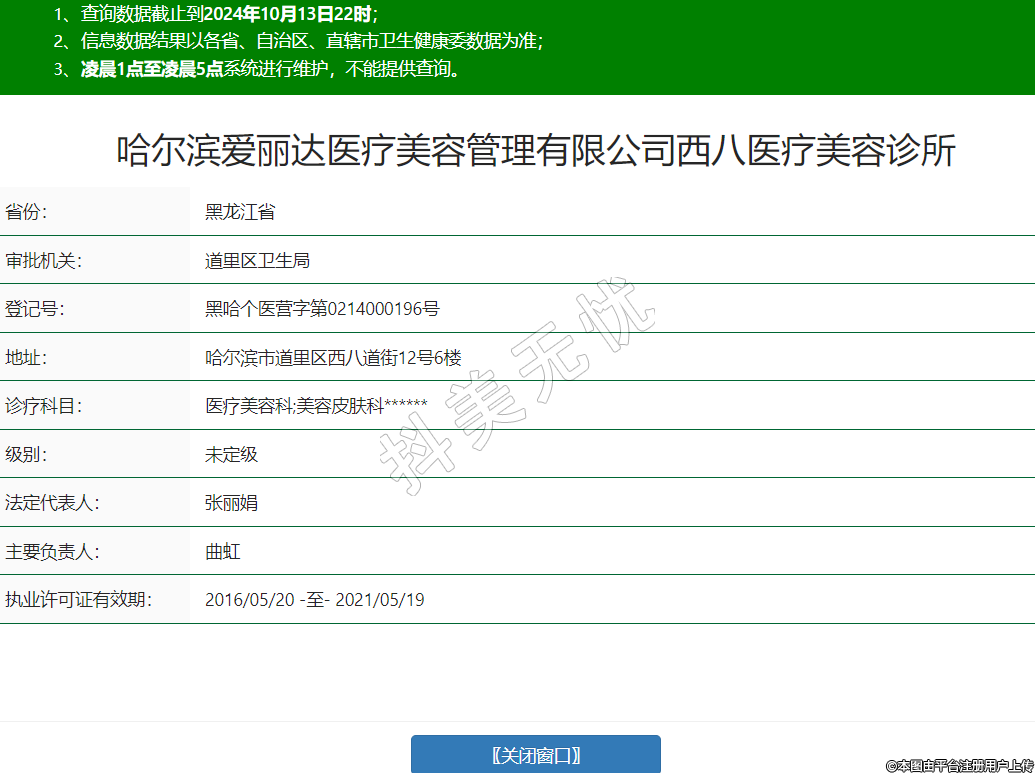This screenshot has height=773, width=1035.
Task: Click the 省份 row label
Action: pyautogui.click(x=26, y=212)
